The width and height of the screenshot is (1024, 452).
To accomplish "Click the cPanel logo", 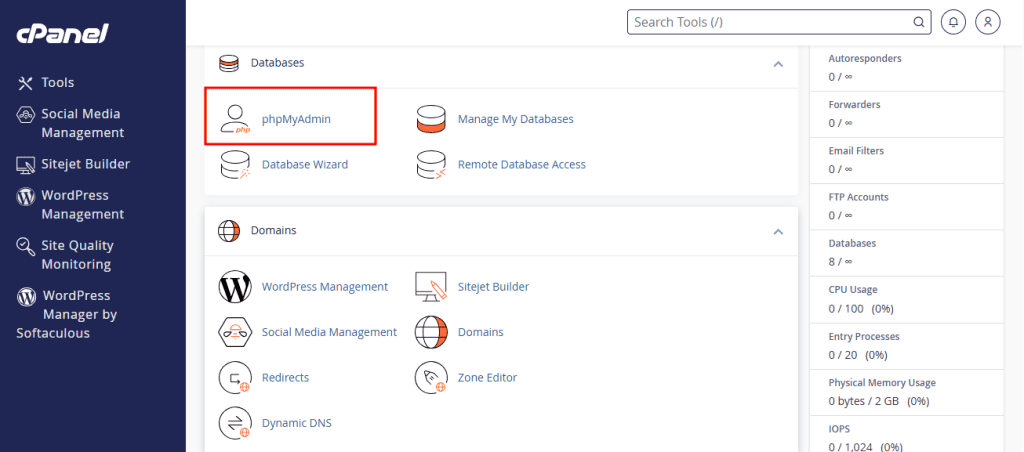I will pos(63,33).
